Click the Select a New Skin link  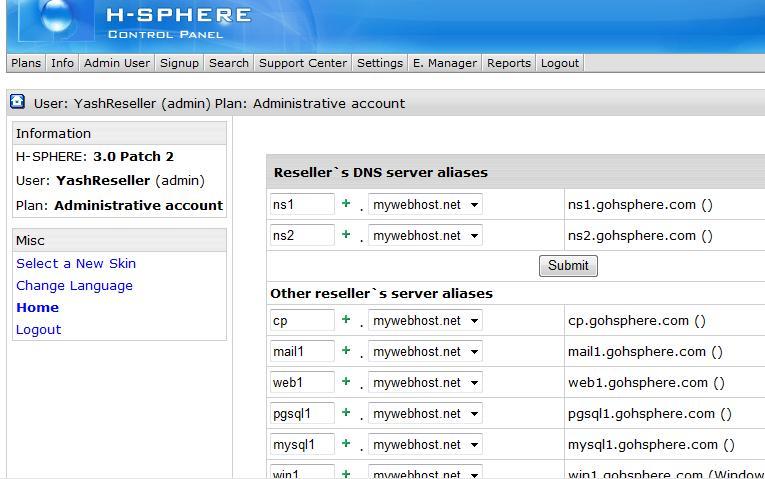[x=76, y=263]
